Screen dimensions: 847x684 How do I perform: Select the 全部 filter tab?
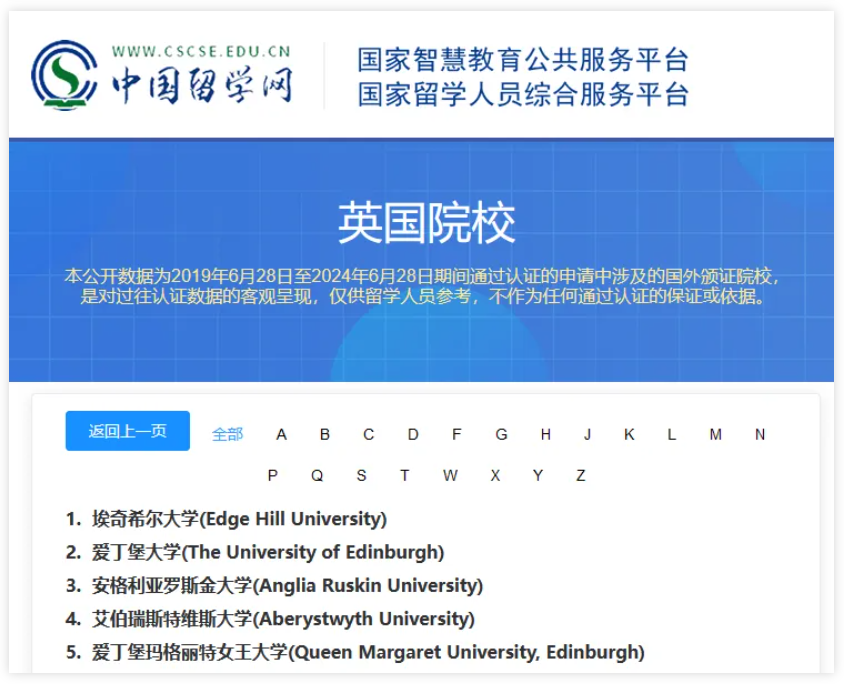coord(227,434)
